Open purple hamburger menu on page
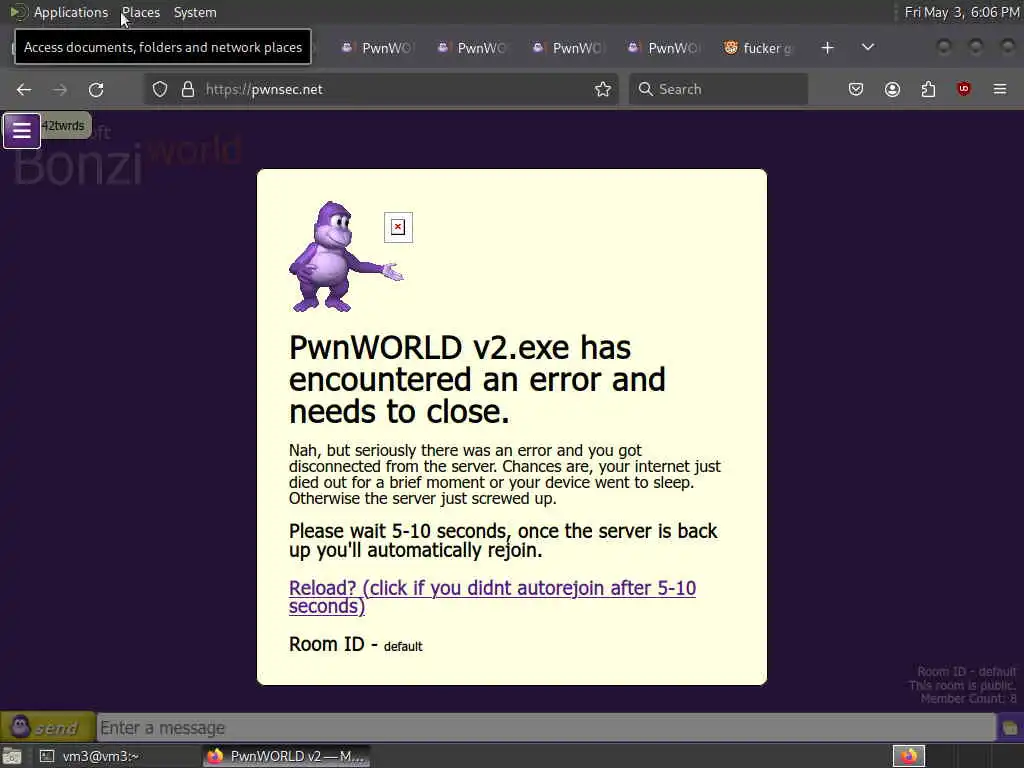 click(22, 131)
